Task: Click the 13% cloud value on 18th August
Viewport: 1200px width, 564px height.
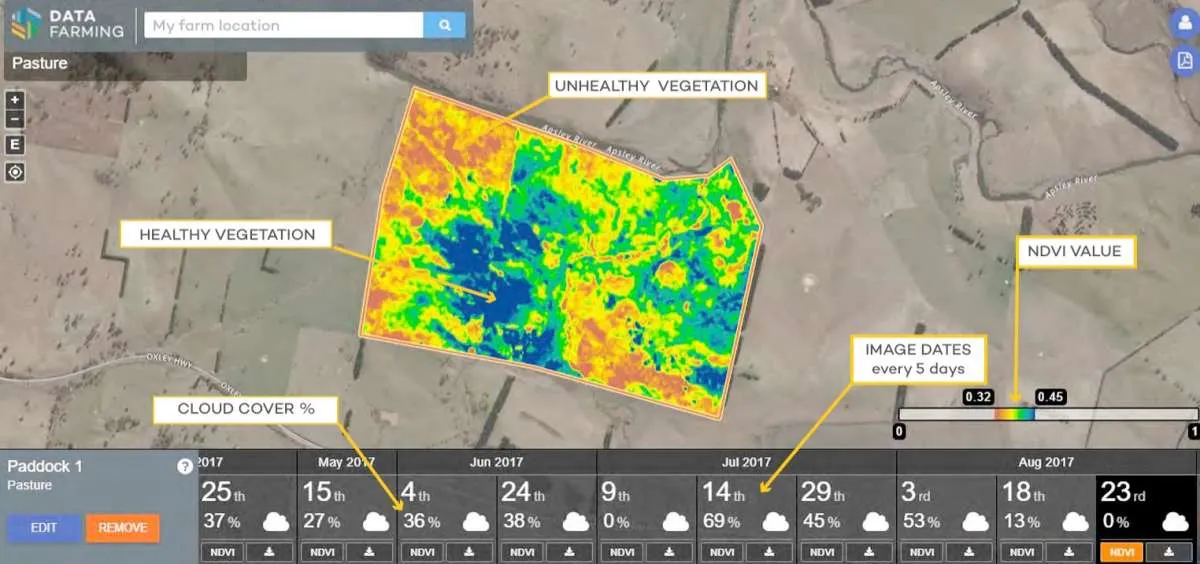Action: [x=1021, y=522]
